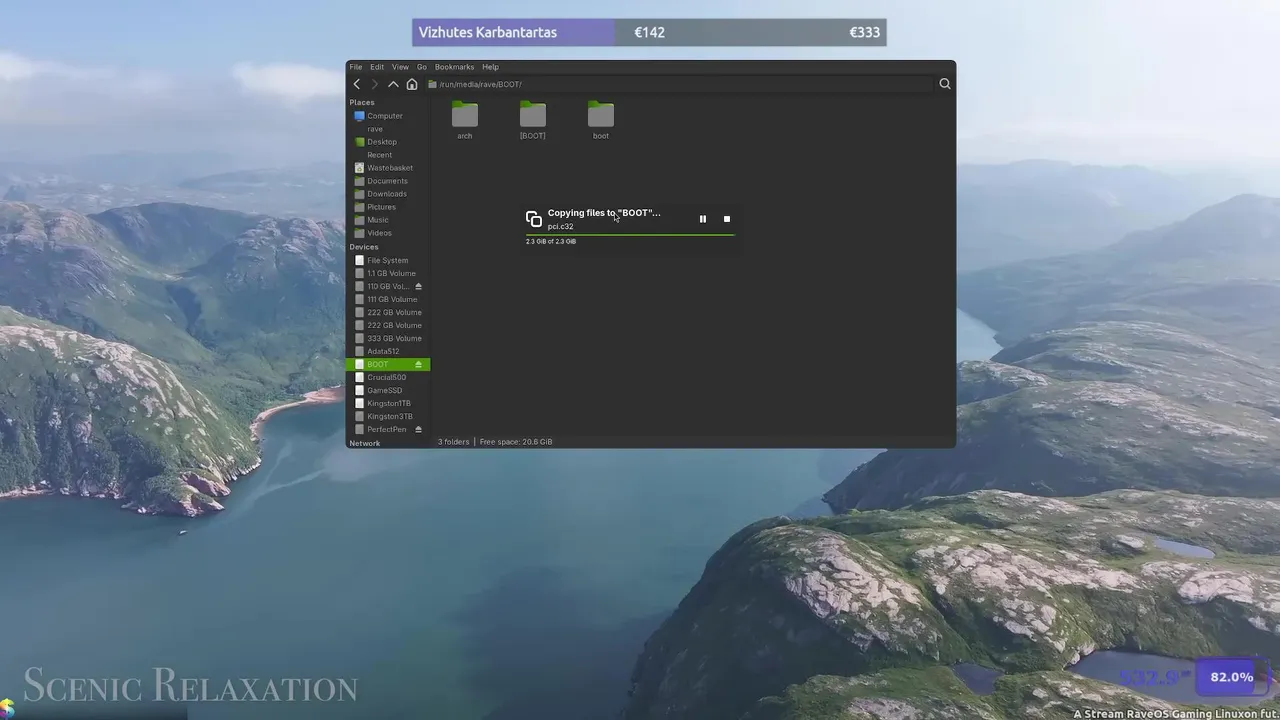
Task: Open Downloads in the sidebar
Action: tap(388, 194)
